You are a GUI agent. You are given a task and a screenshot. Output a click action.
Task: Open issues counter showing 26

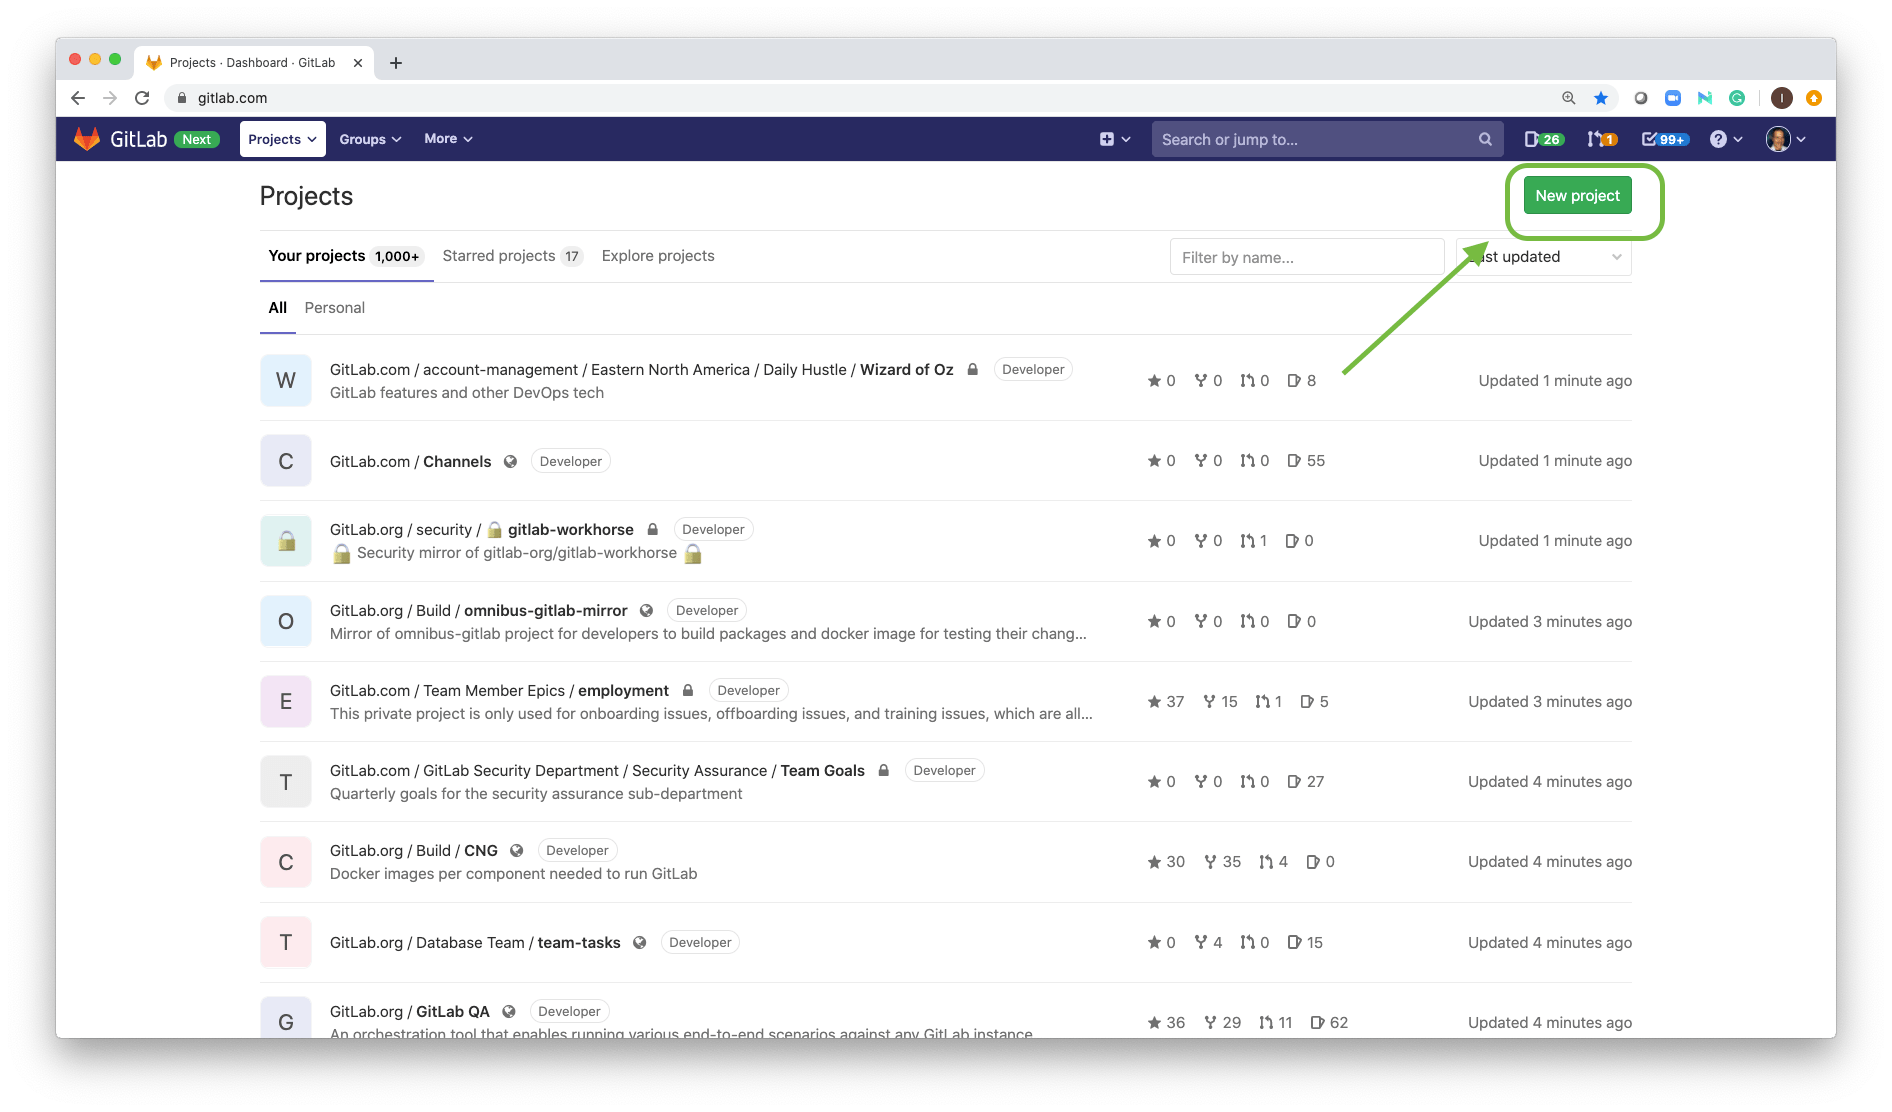click(x=1543, y=139)
